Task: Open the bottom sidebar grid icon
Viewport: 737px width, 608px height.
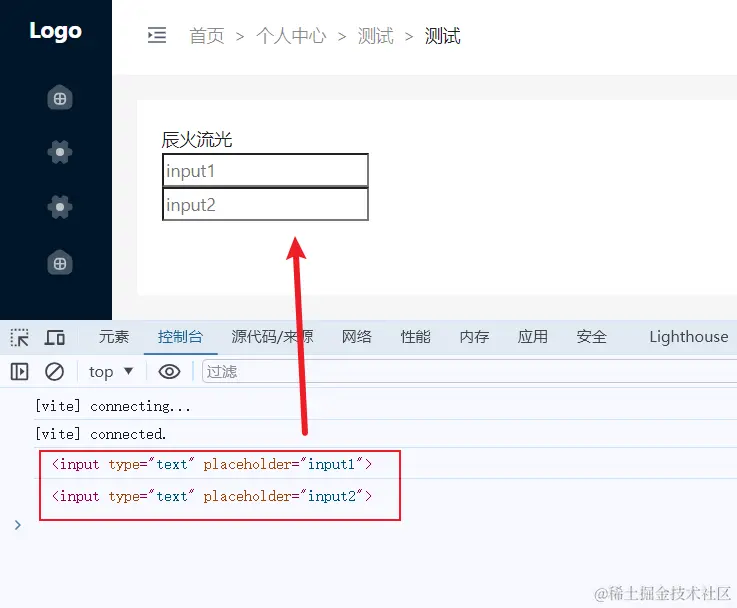Action: [60, 263]
